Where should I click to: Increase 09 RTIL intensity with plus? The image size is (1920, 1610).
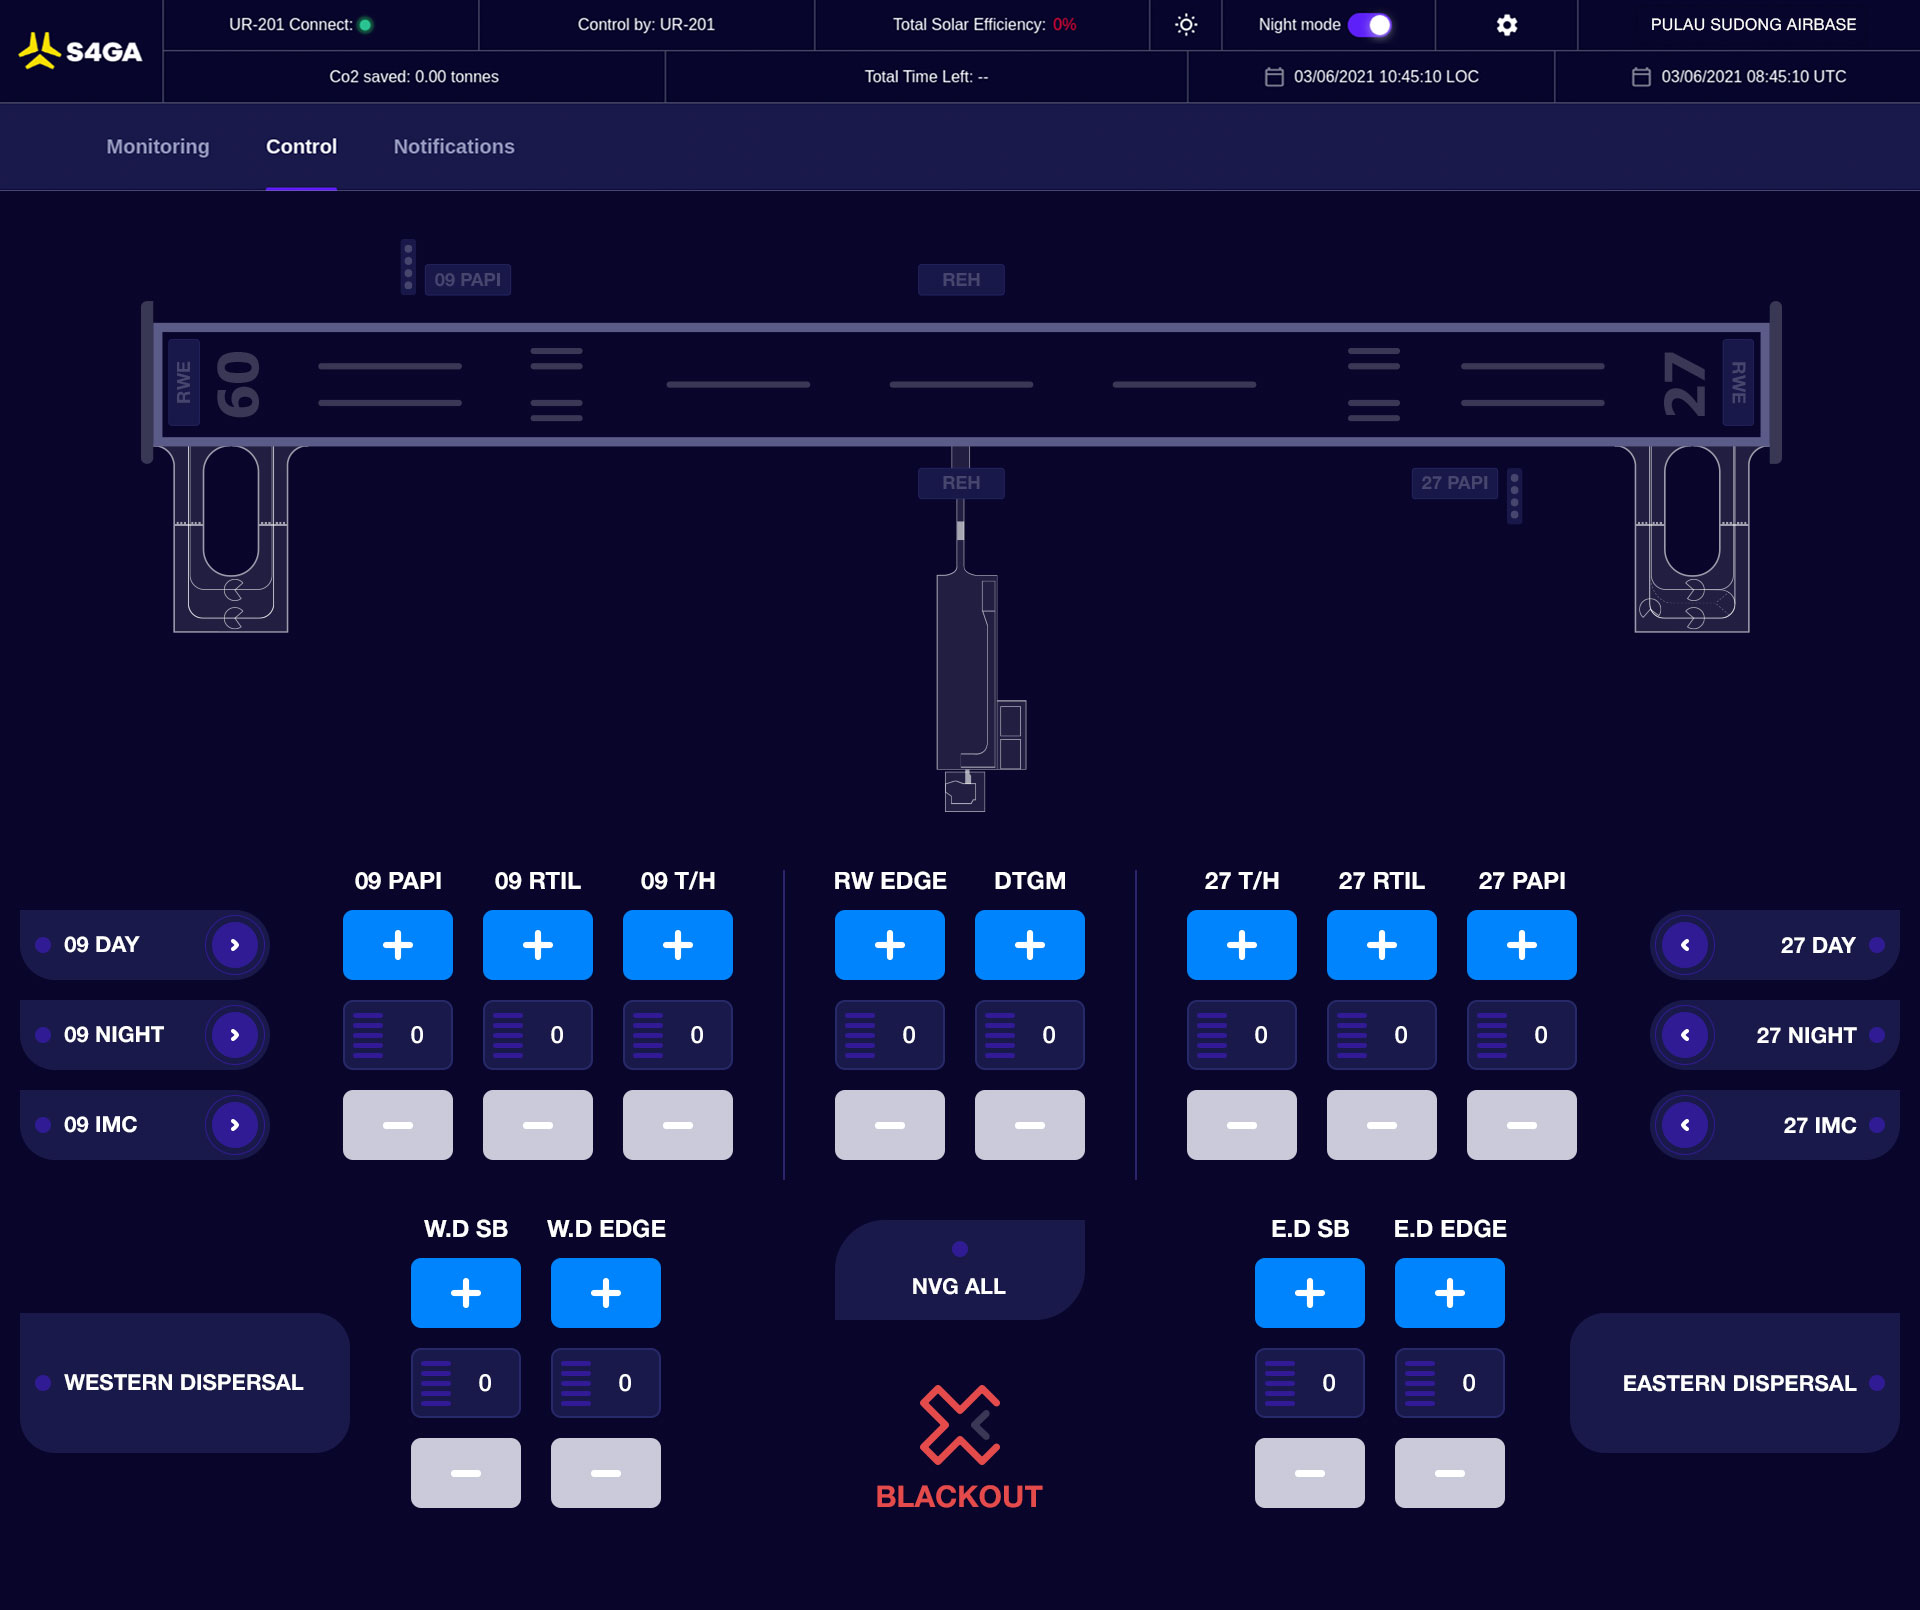[x=538, y=945]
